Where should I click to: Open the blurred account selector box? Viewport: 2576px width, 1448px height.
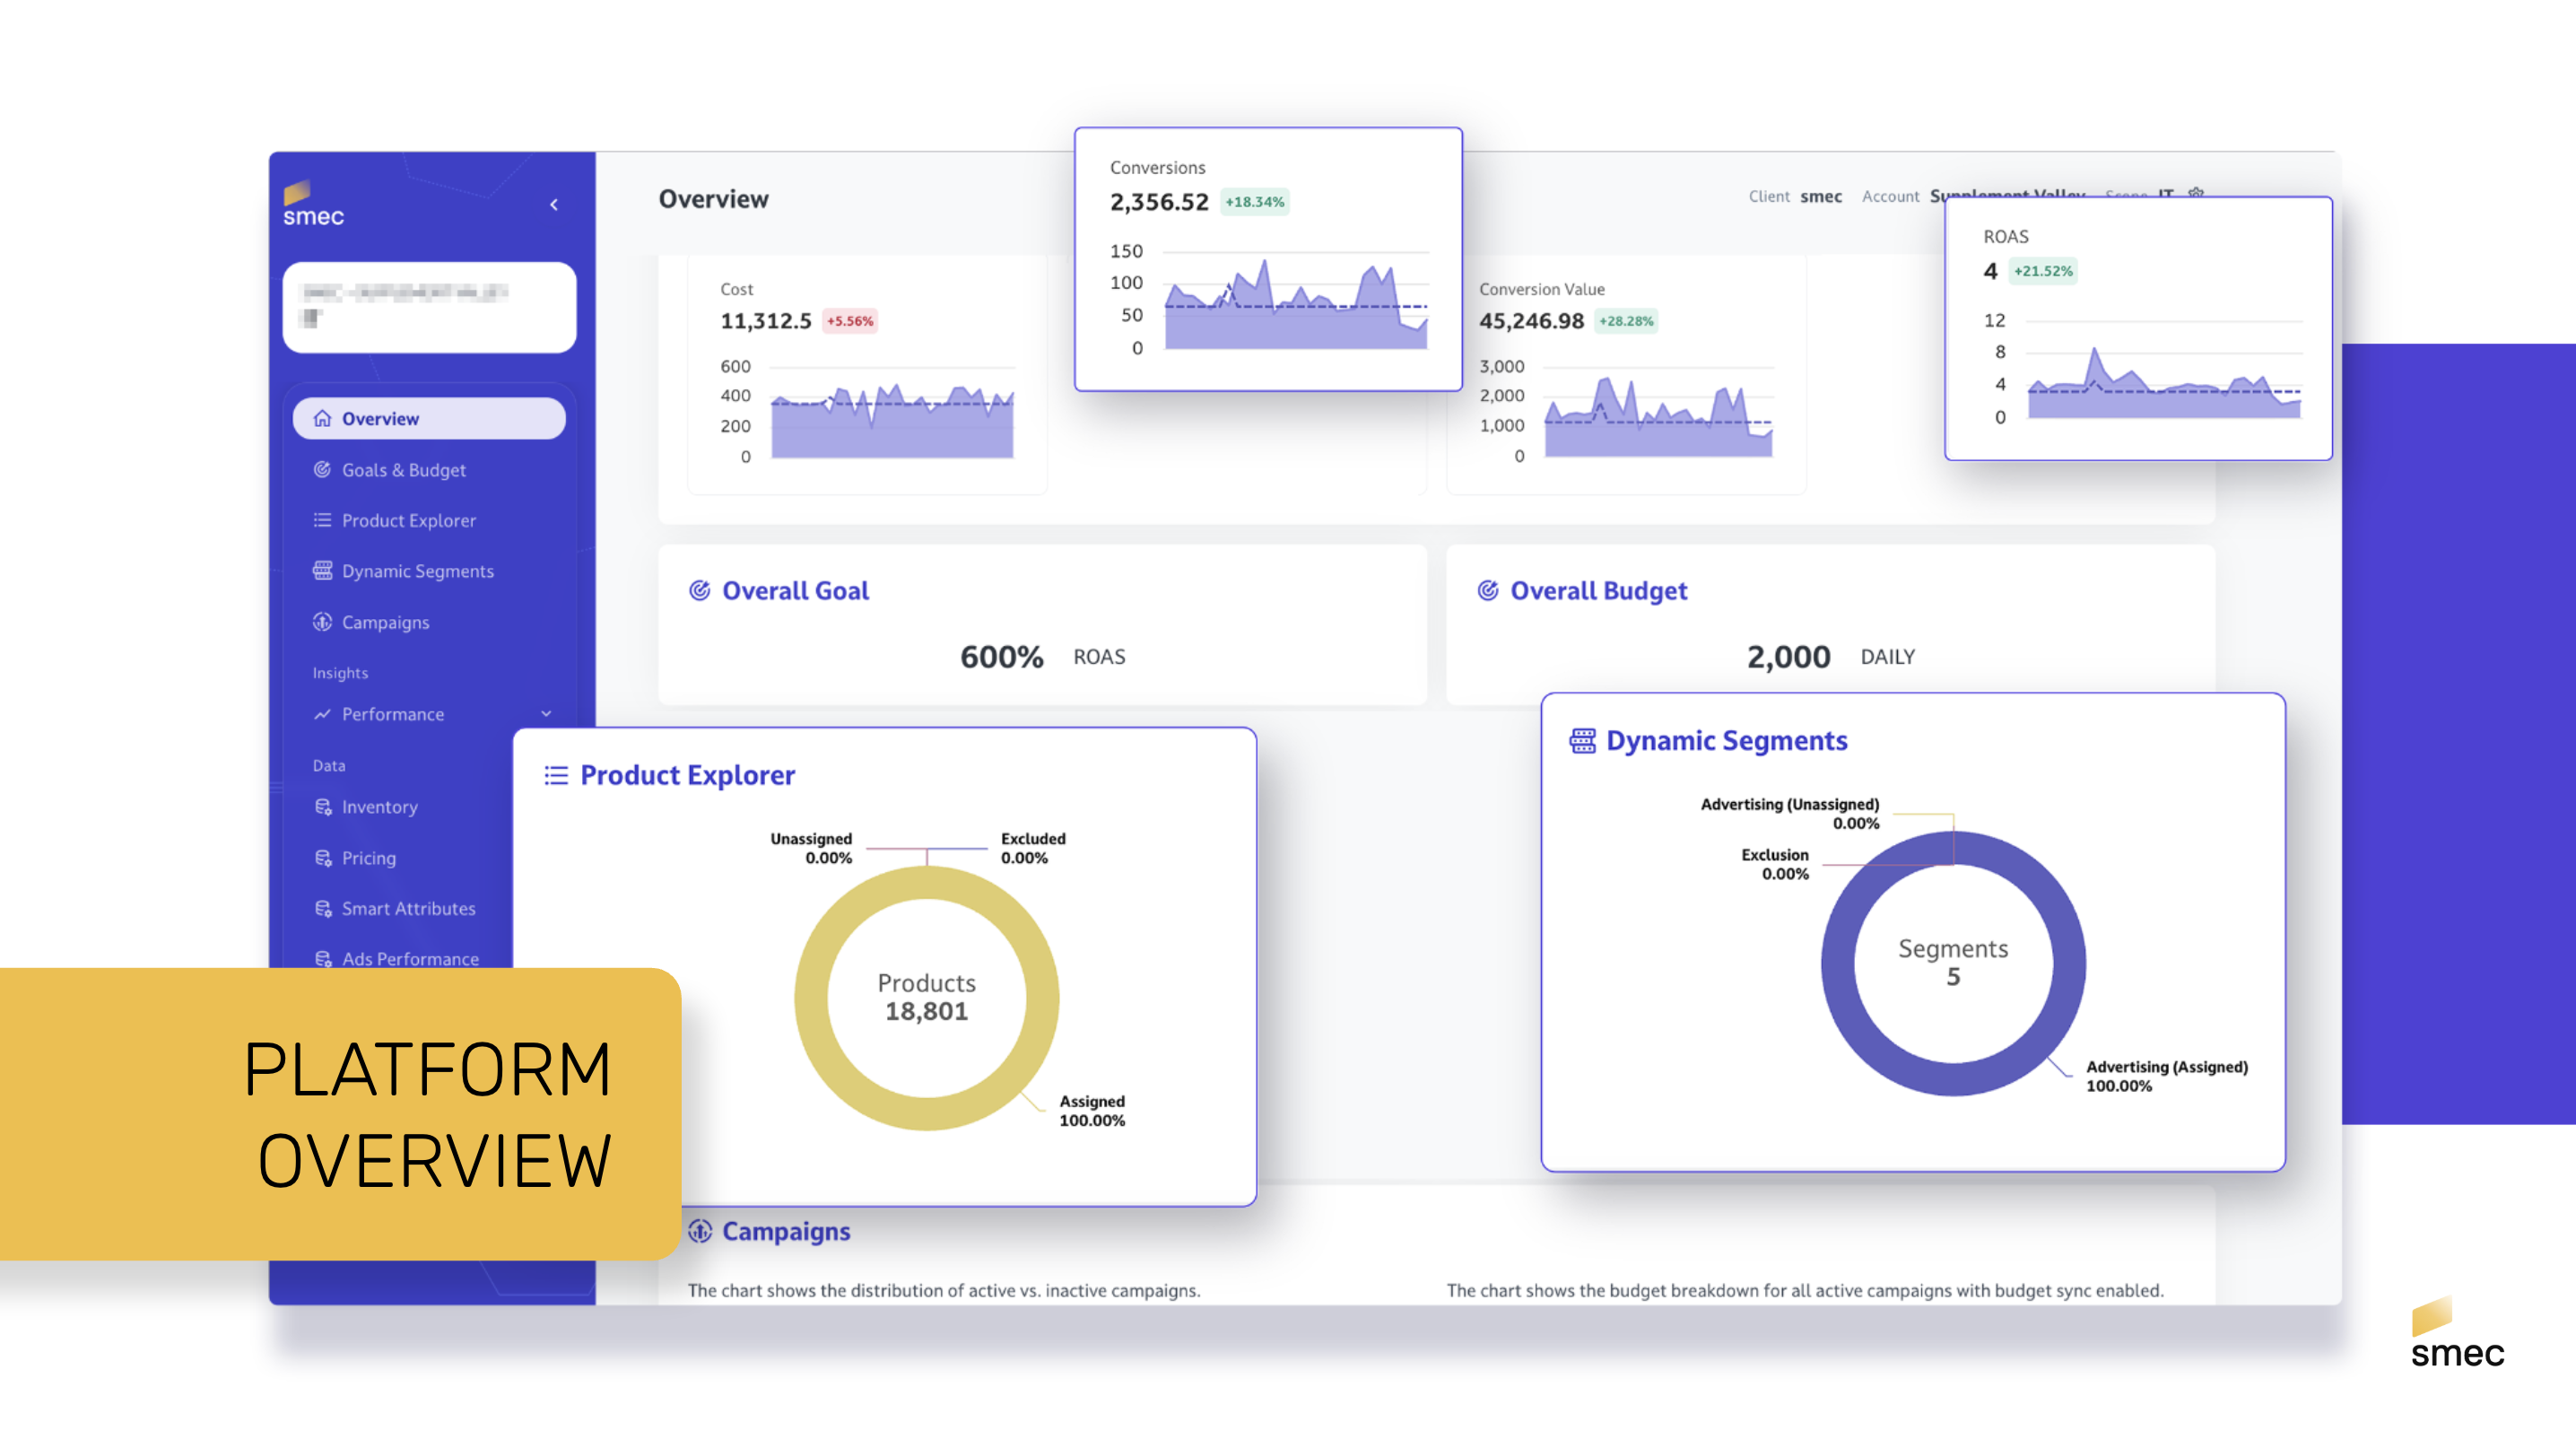429,307
